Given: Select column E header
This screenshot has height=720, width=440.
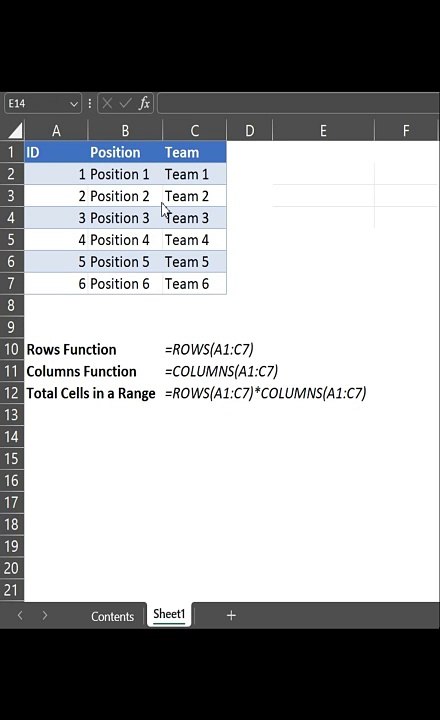Looking at the screenshot, I should pos(323,131).
